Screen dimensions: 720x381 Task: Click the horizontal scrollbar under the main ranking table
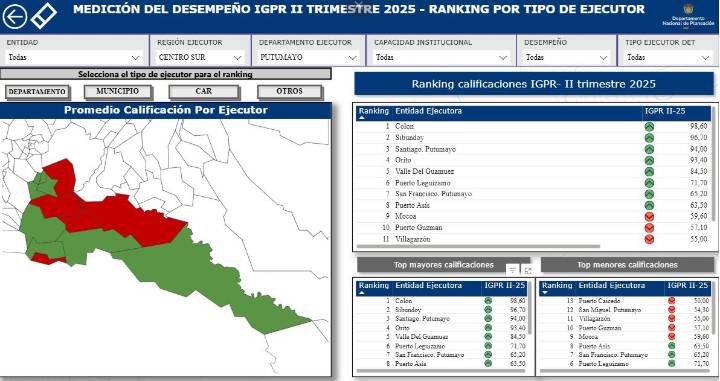click(x=478, y=247)
